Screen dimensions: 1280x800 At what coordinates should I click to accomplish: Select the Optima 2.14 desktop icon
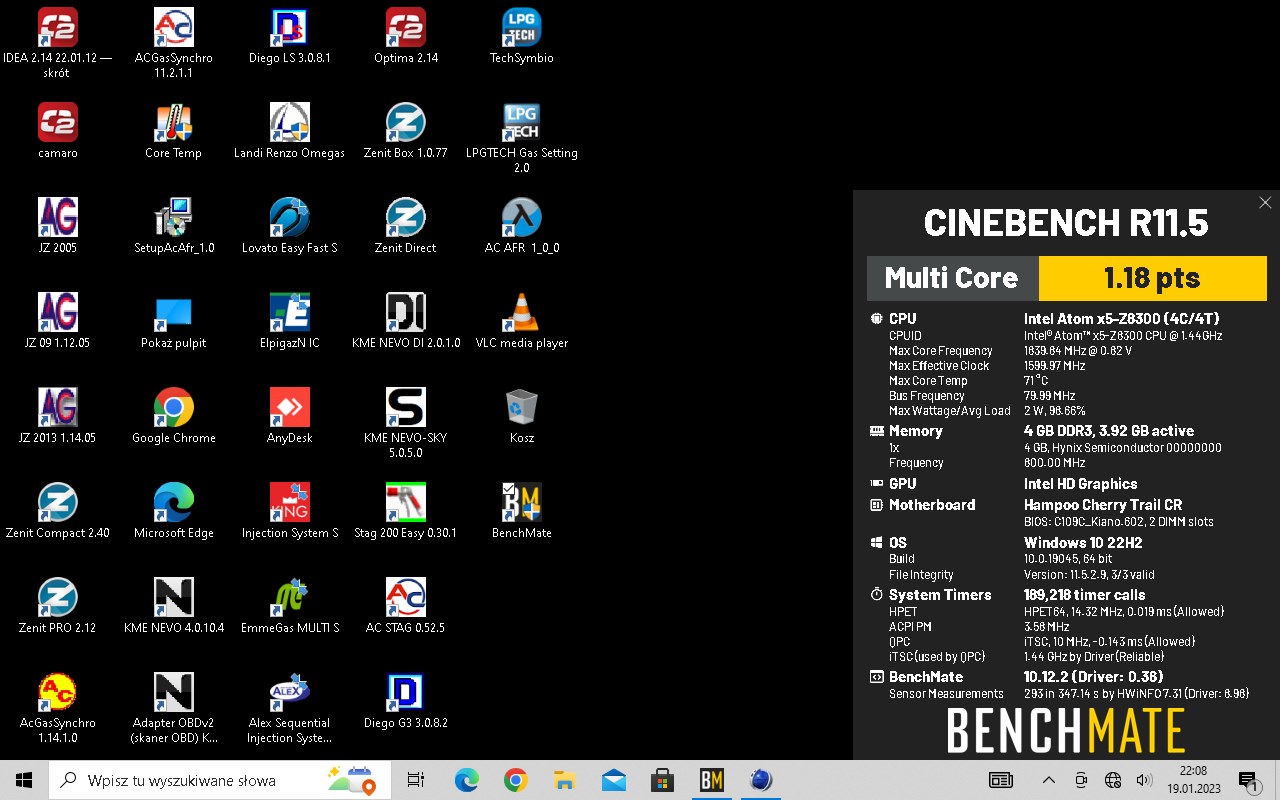pos(405,28)
